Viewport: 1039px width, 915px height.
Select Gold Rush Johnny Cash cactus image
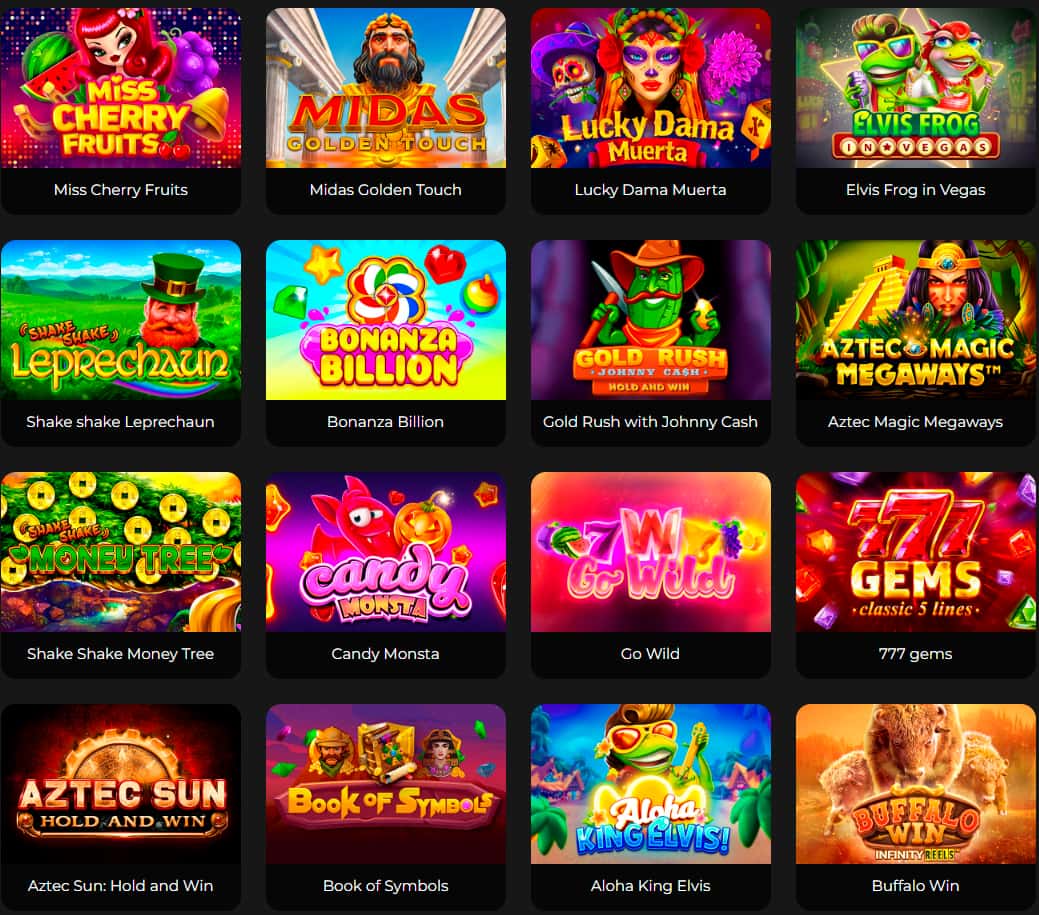tap(651, 320)
